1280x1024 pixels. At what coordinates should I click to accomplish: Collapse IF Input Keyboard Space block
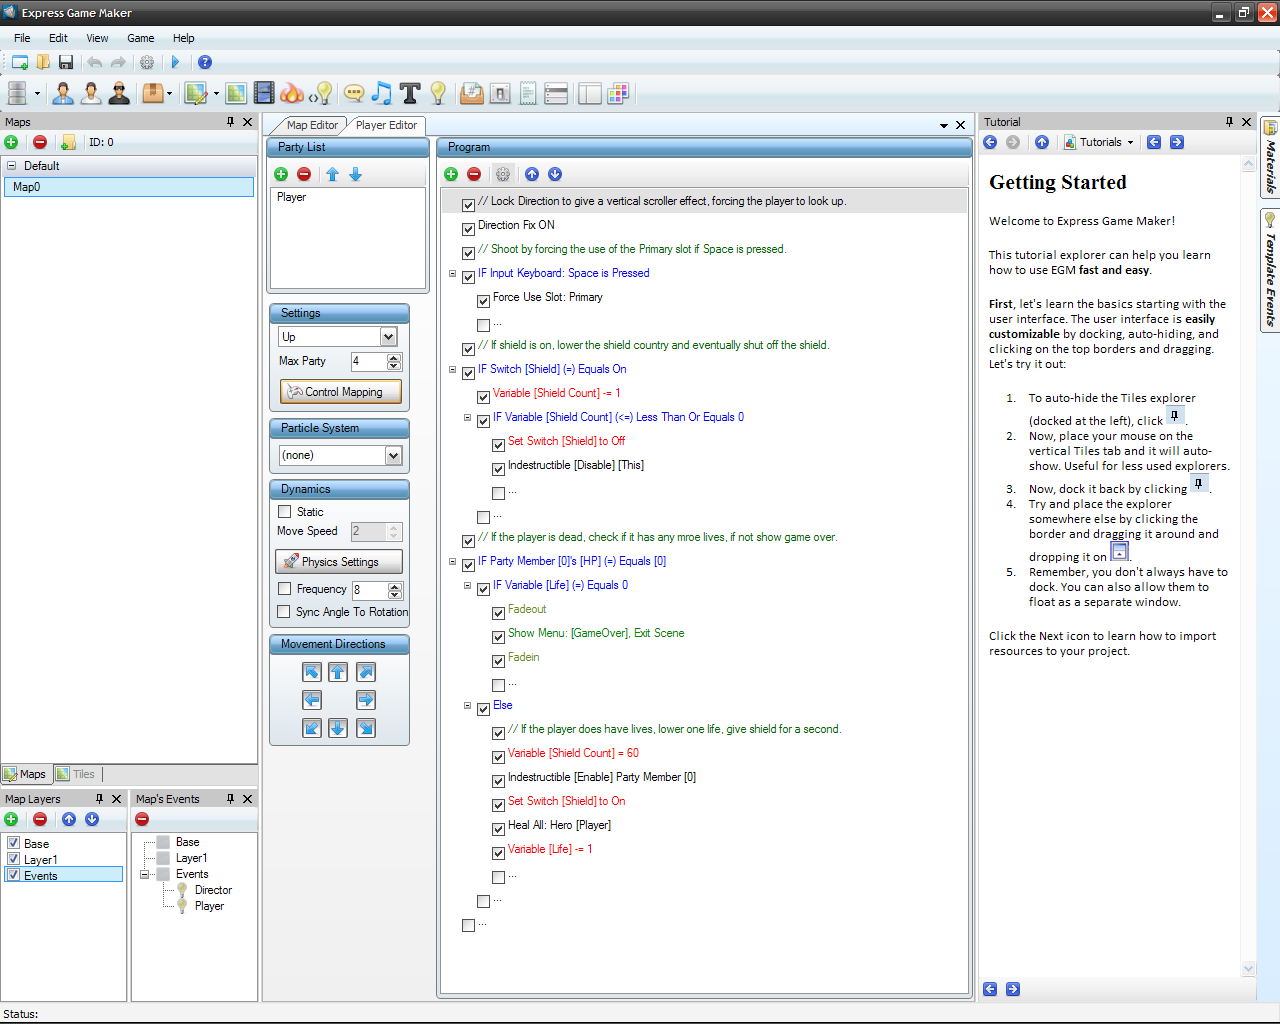(x=452, y=273)
